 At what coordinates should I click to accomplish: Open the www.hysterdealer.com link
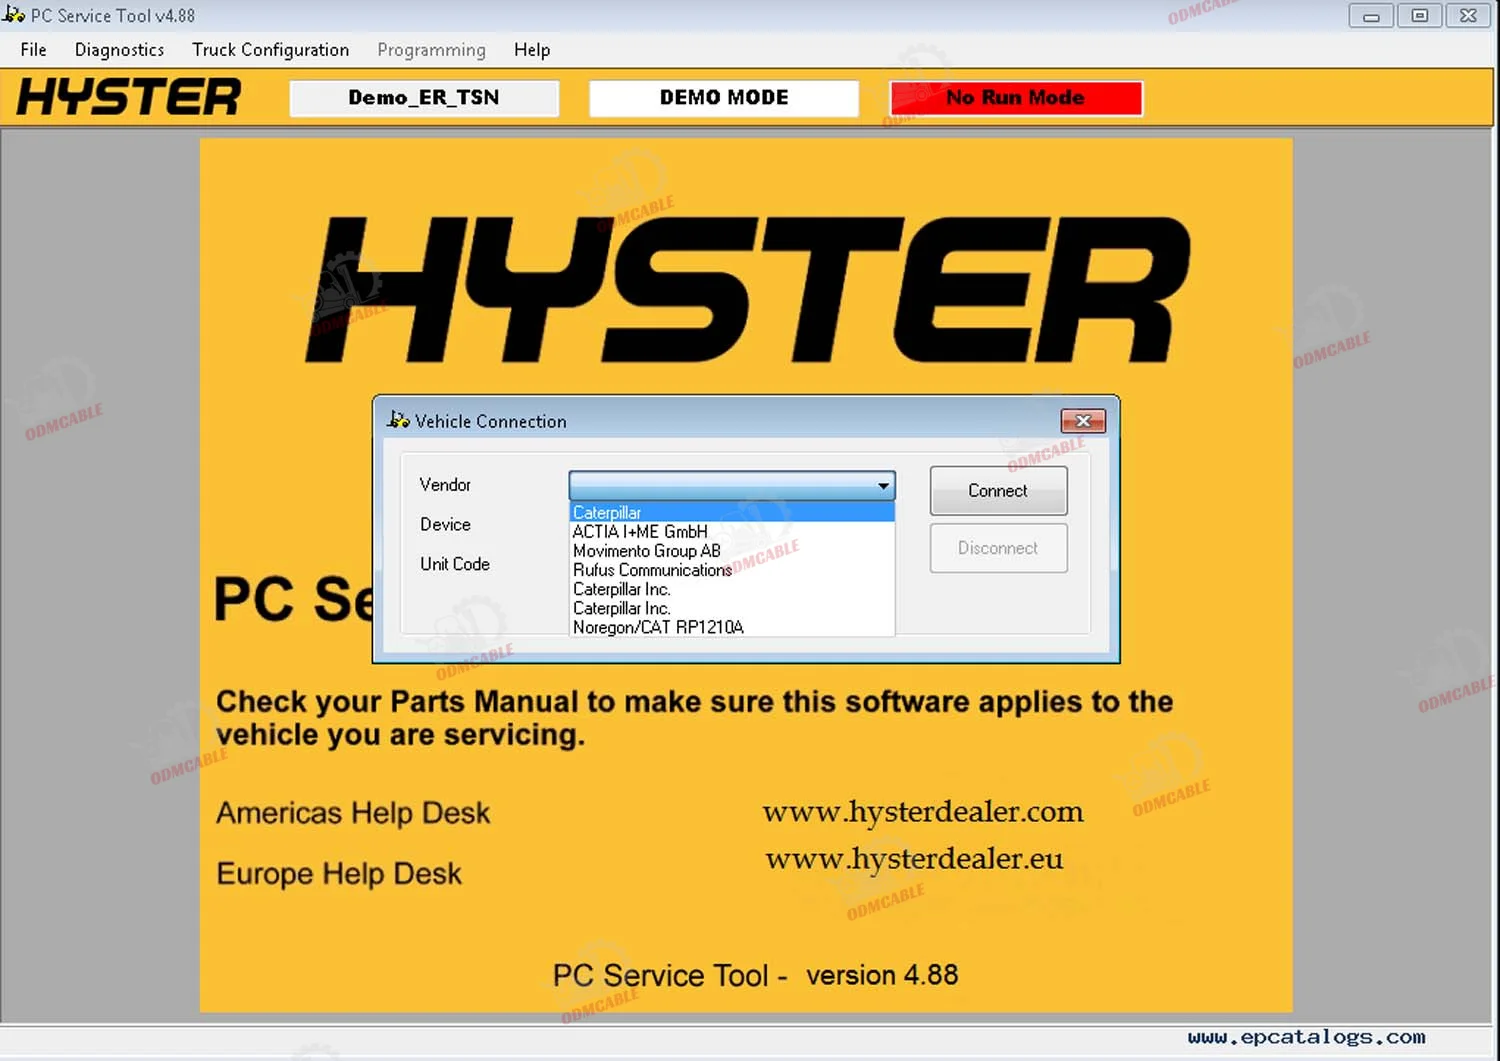point(922,812)
